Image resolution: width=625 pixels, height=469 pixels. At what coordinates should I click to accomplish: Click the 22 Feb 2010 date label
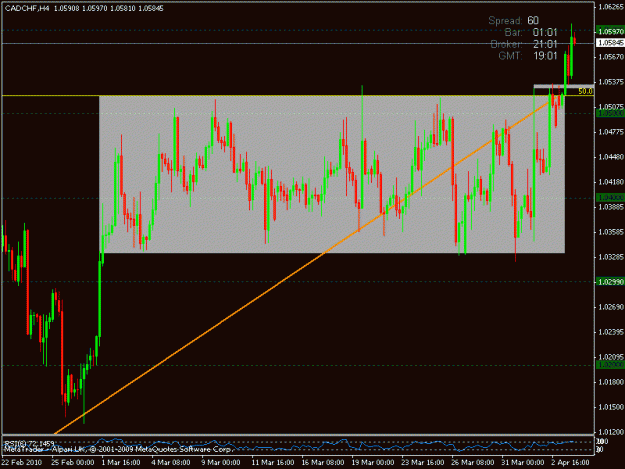(22, 462)
